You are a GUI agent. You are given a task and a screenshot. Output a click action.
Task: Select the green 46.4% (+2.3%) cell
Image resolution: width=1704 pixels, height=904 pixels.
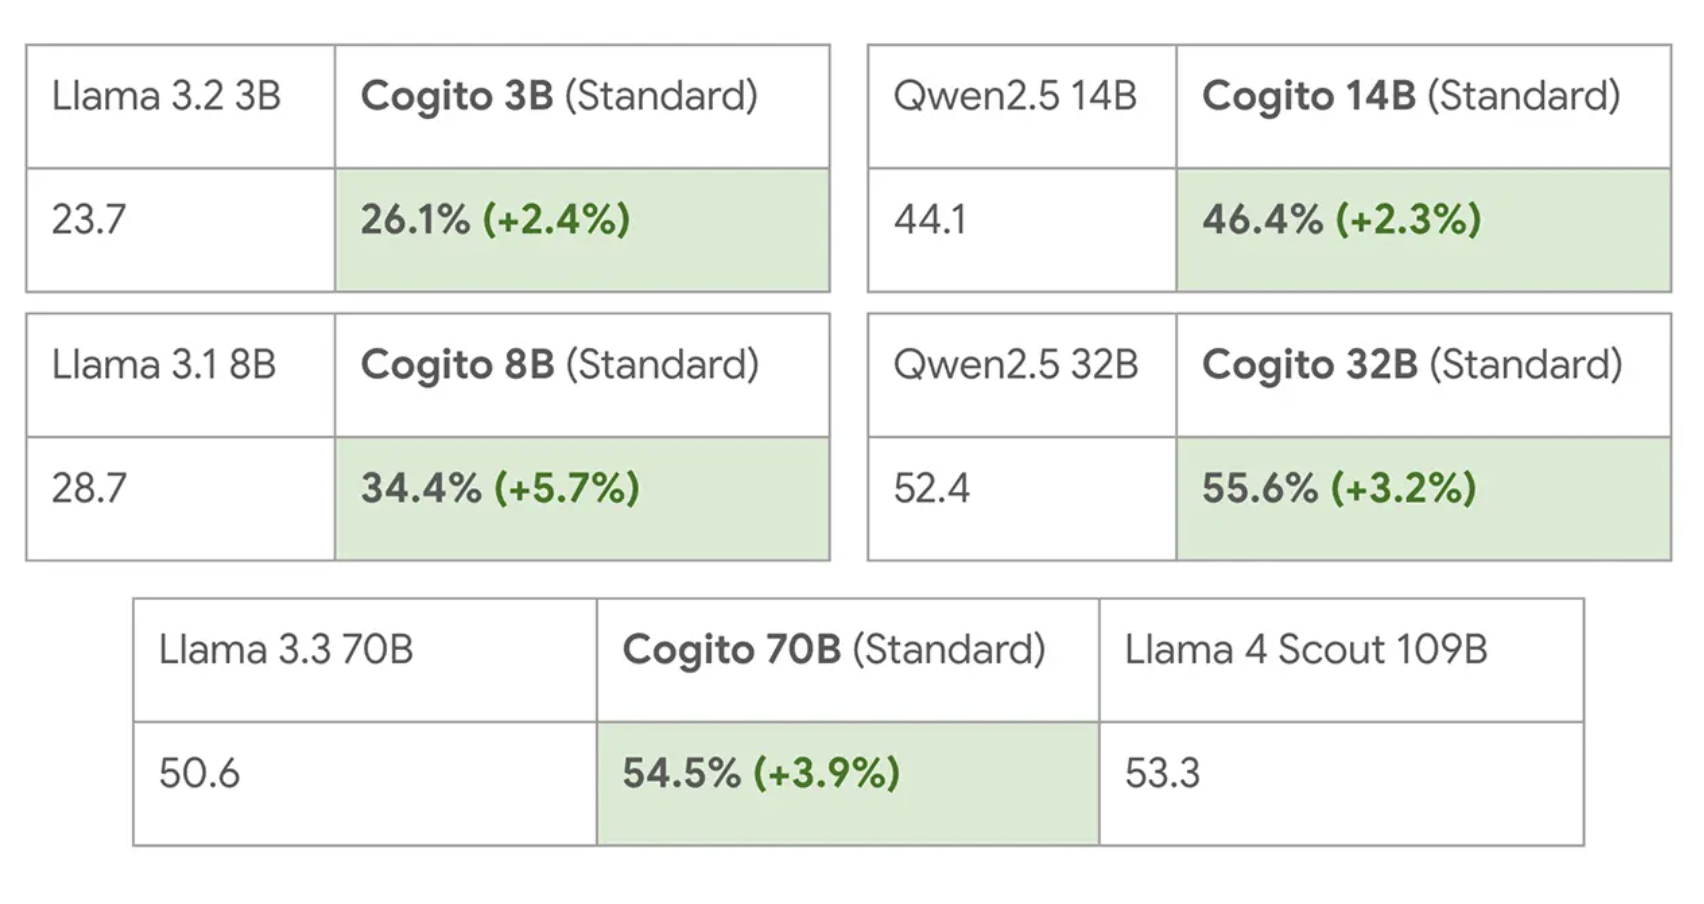pos(1423,230)
